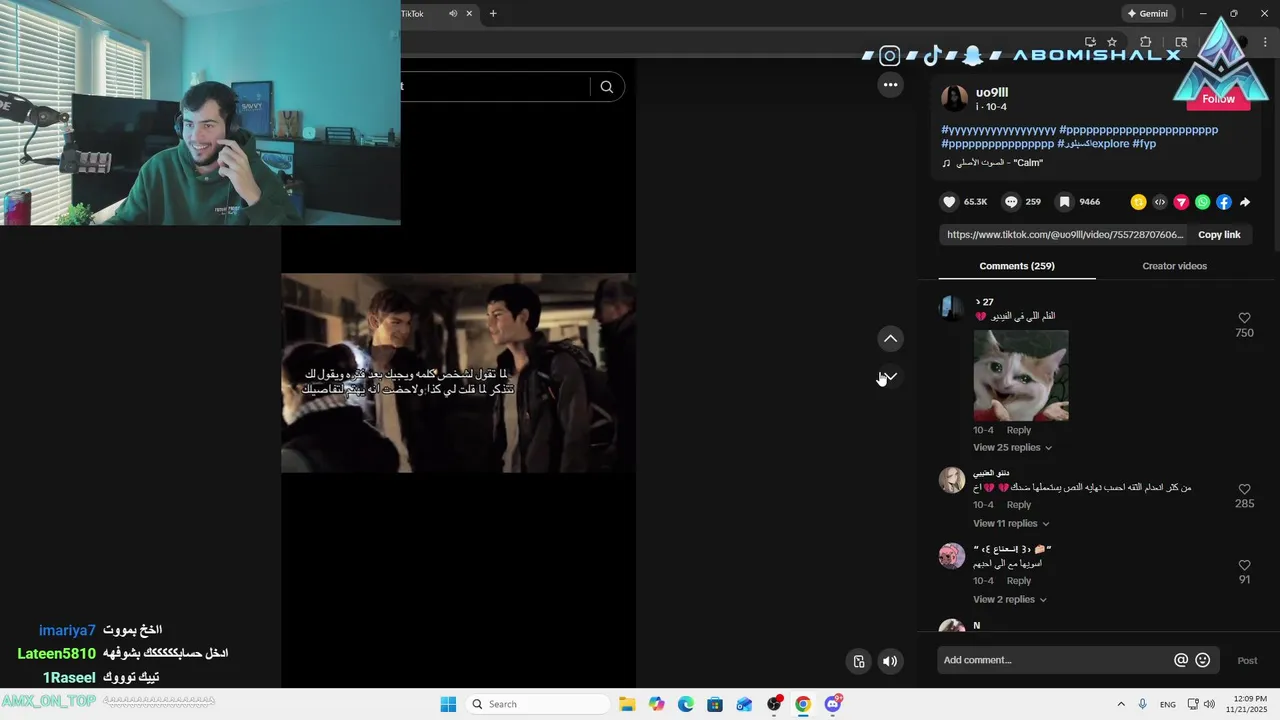Image resolution: width=1280 pixels, height=720 pixels.
Task: Like the comment with 285 likes
Action: (1244, 489)
